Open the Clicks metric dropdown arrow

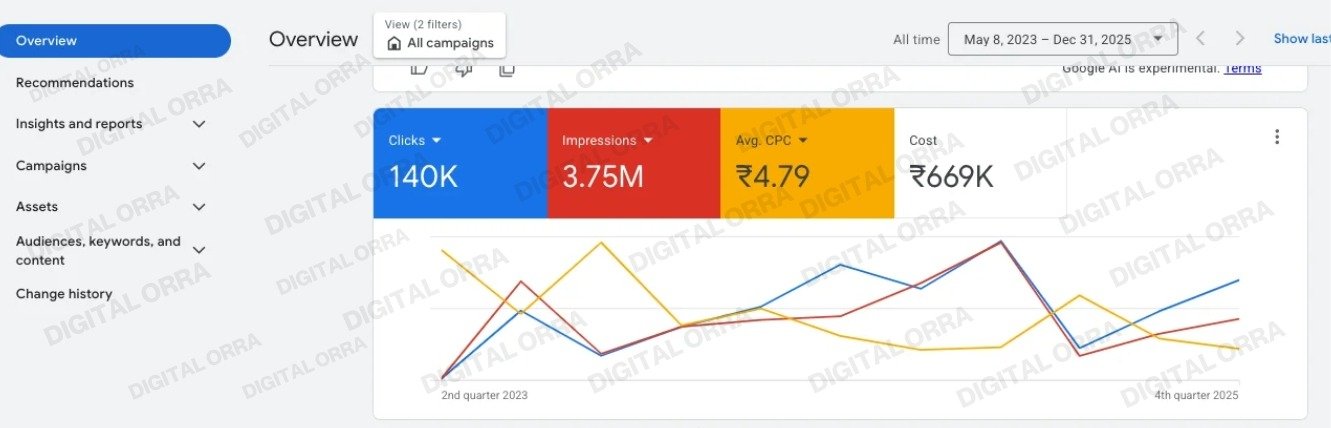click(x=437, y=141)
